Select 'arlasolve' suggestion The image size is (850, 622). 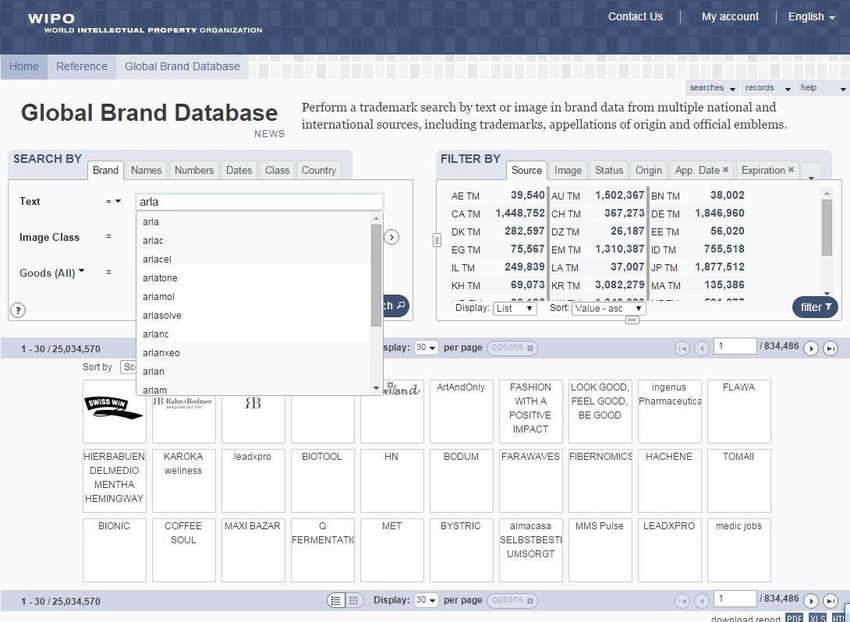(254, 316)
